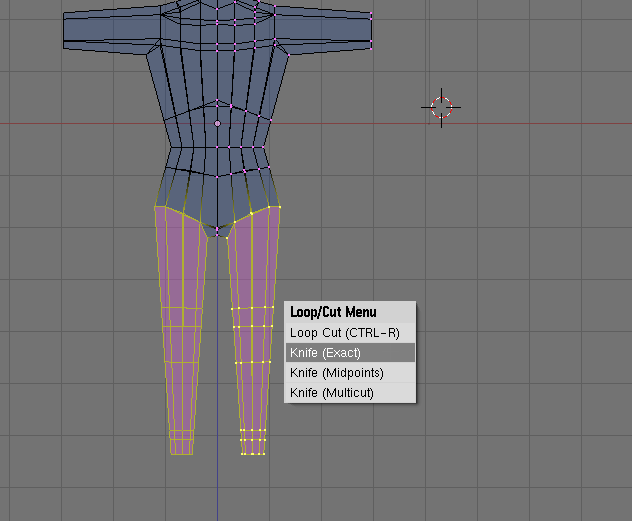Image resolution: width=632 pixels, height=521 pixels.
Task: Click the pink object center dot
Action: (x=217, y=123)
